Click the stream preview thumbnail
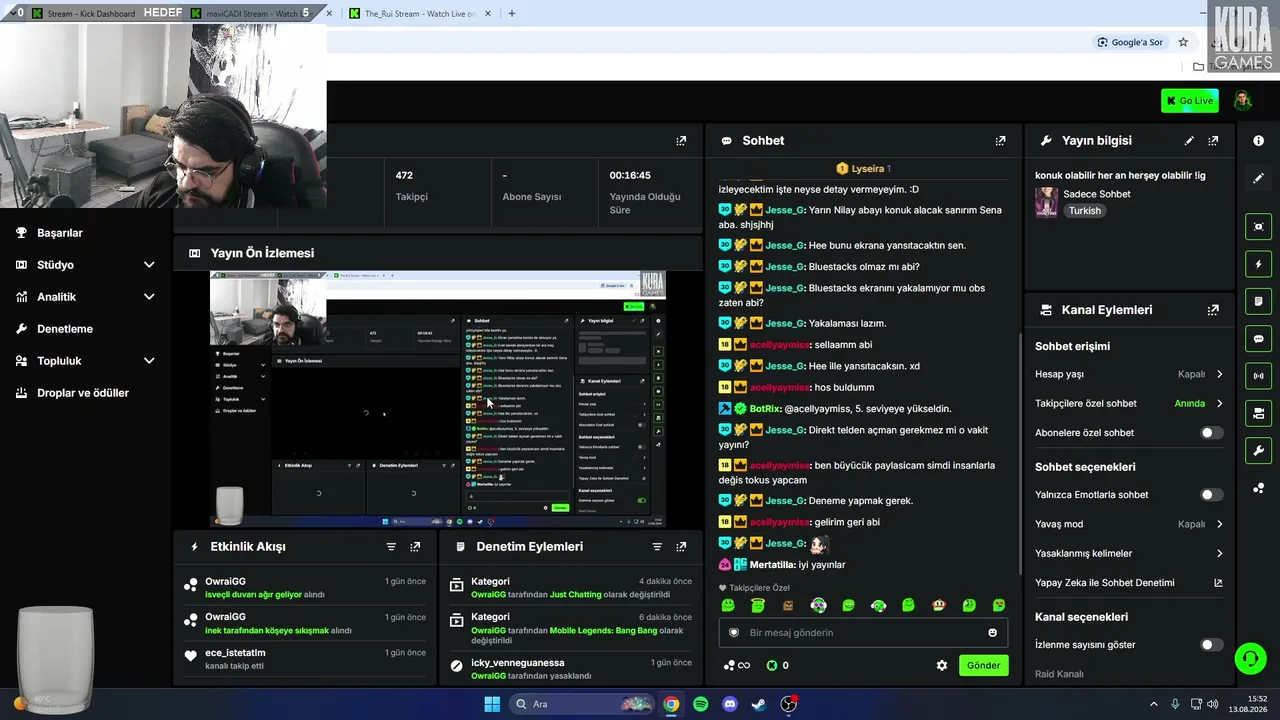This screenshot has width=1280, height=720. point(438,399)
